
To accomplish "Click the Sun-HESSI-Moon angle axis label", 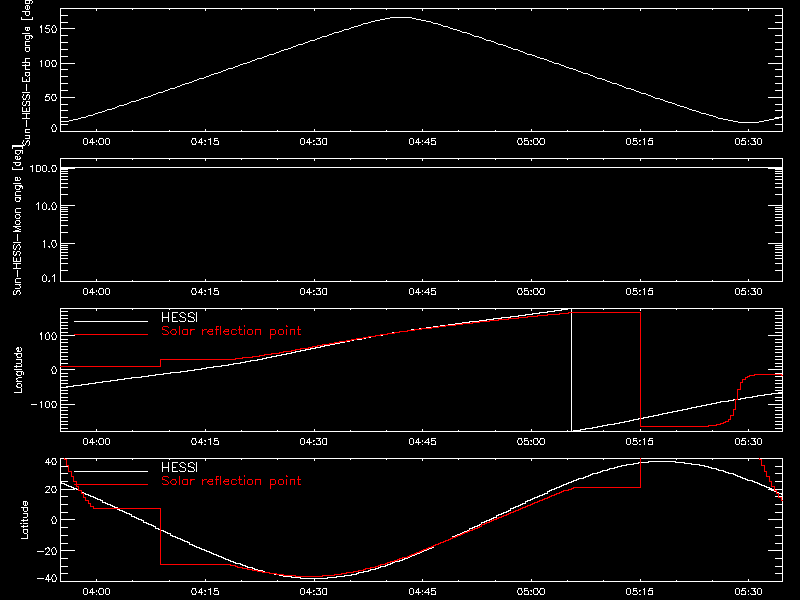I will point(17,220).
